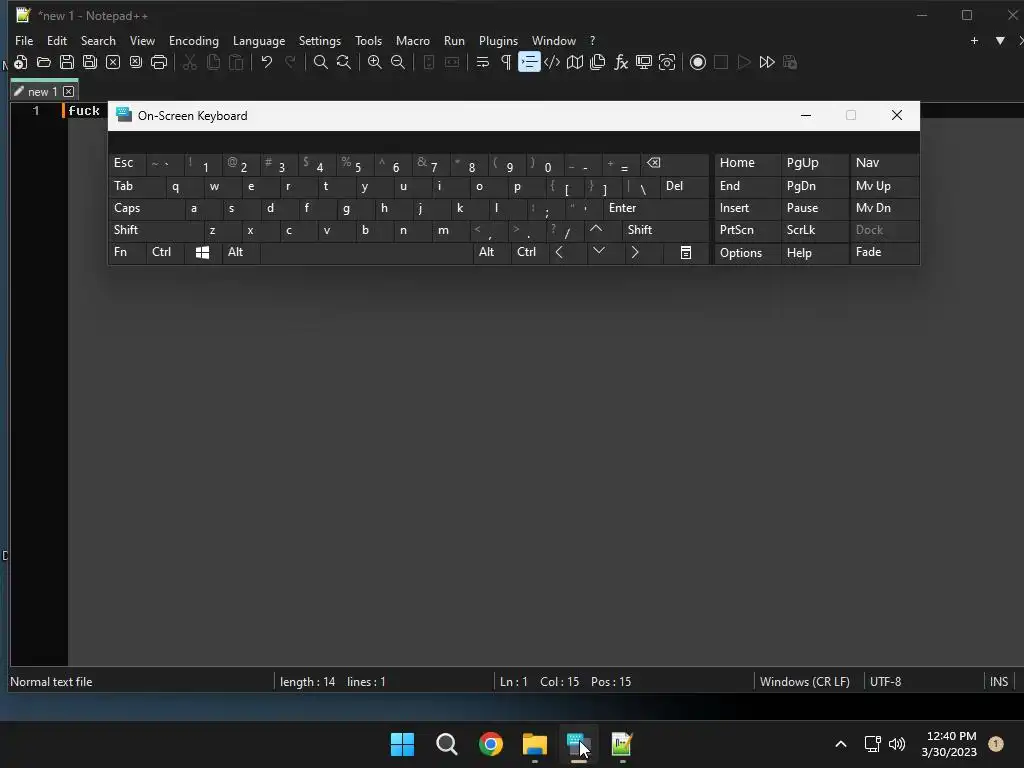1024x768 pixels.
Task: Toggle Word Wrap in the toolbar
Action: pyautogui.click(x=483, y=62)
